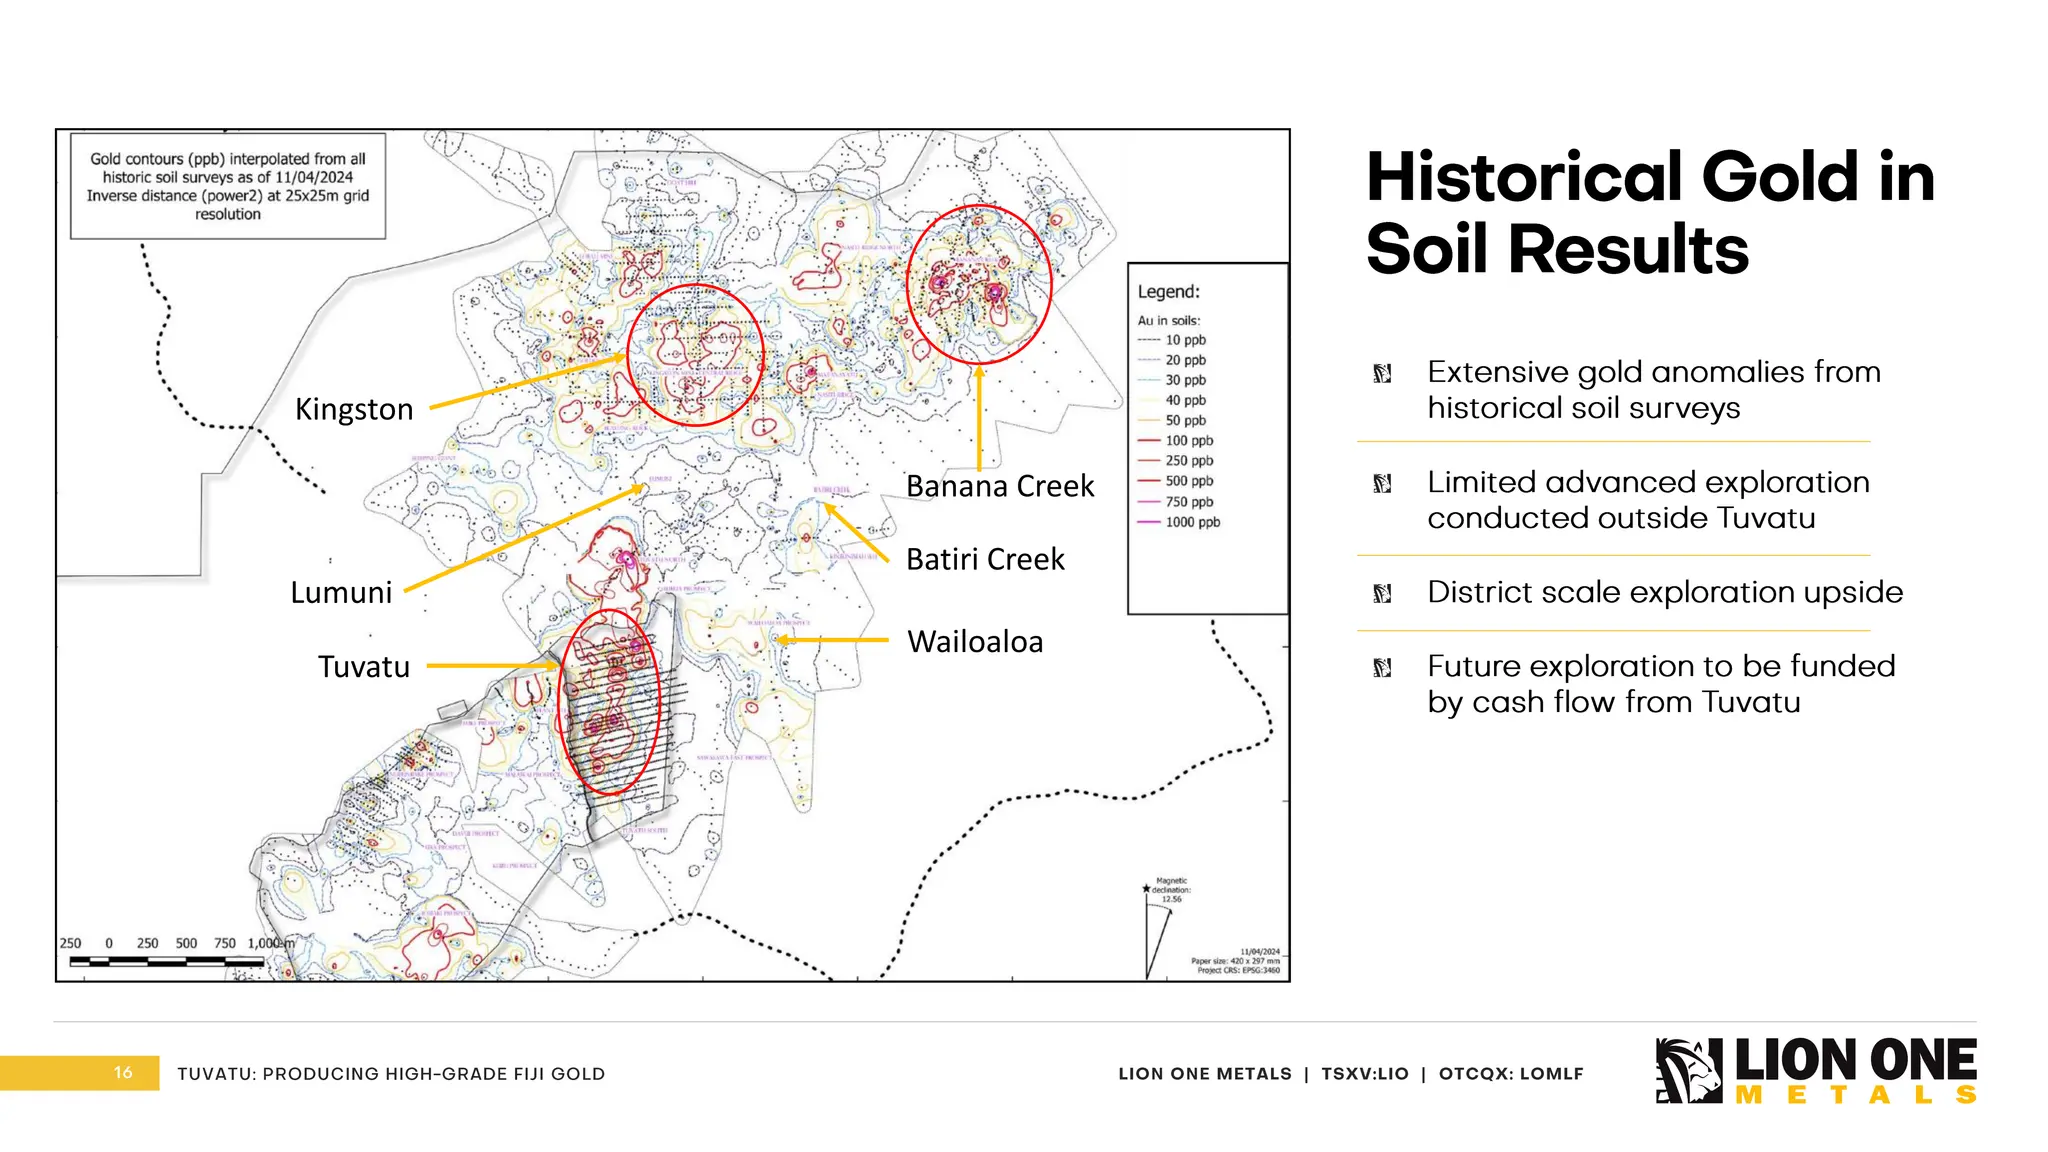Click the Wailoaloa label
This screenshot has width=2048, height=1152.
tap(975, 642)
